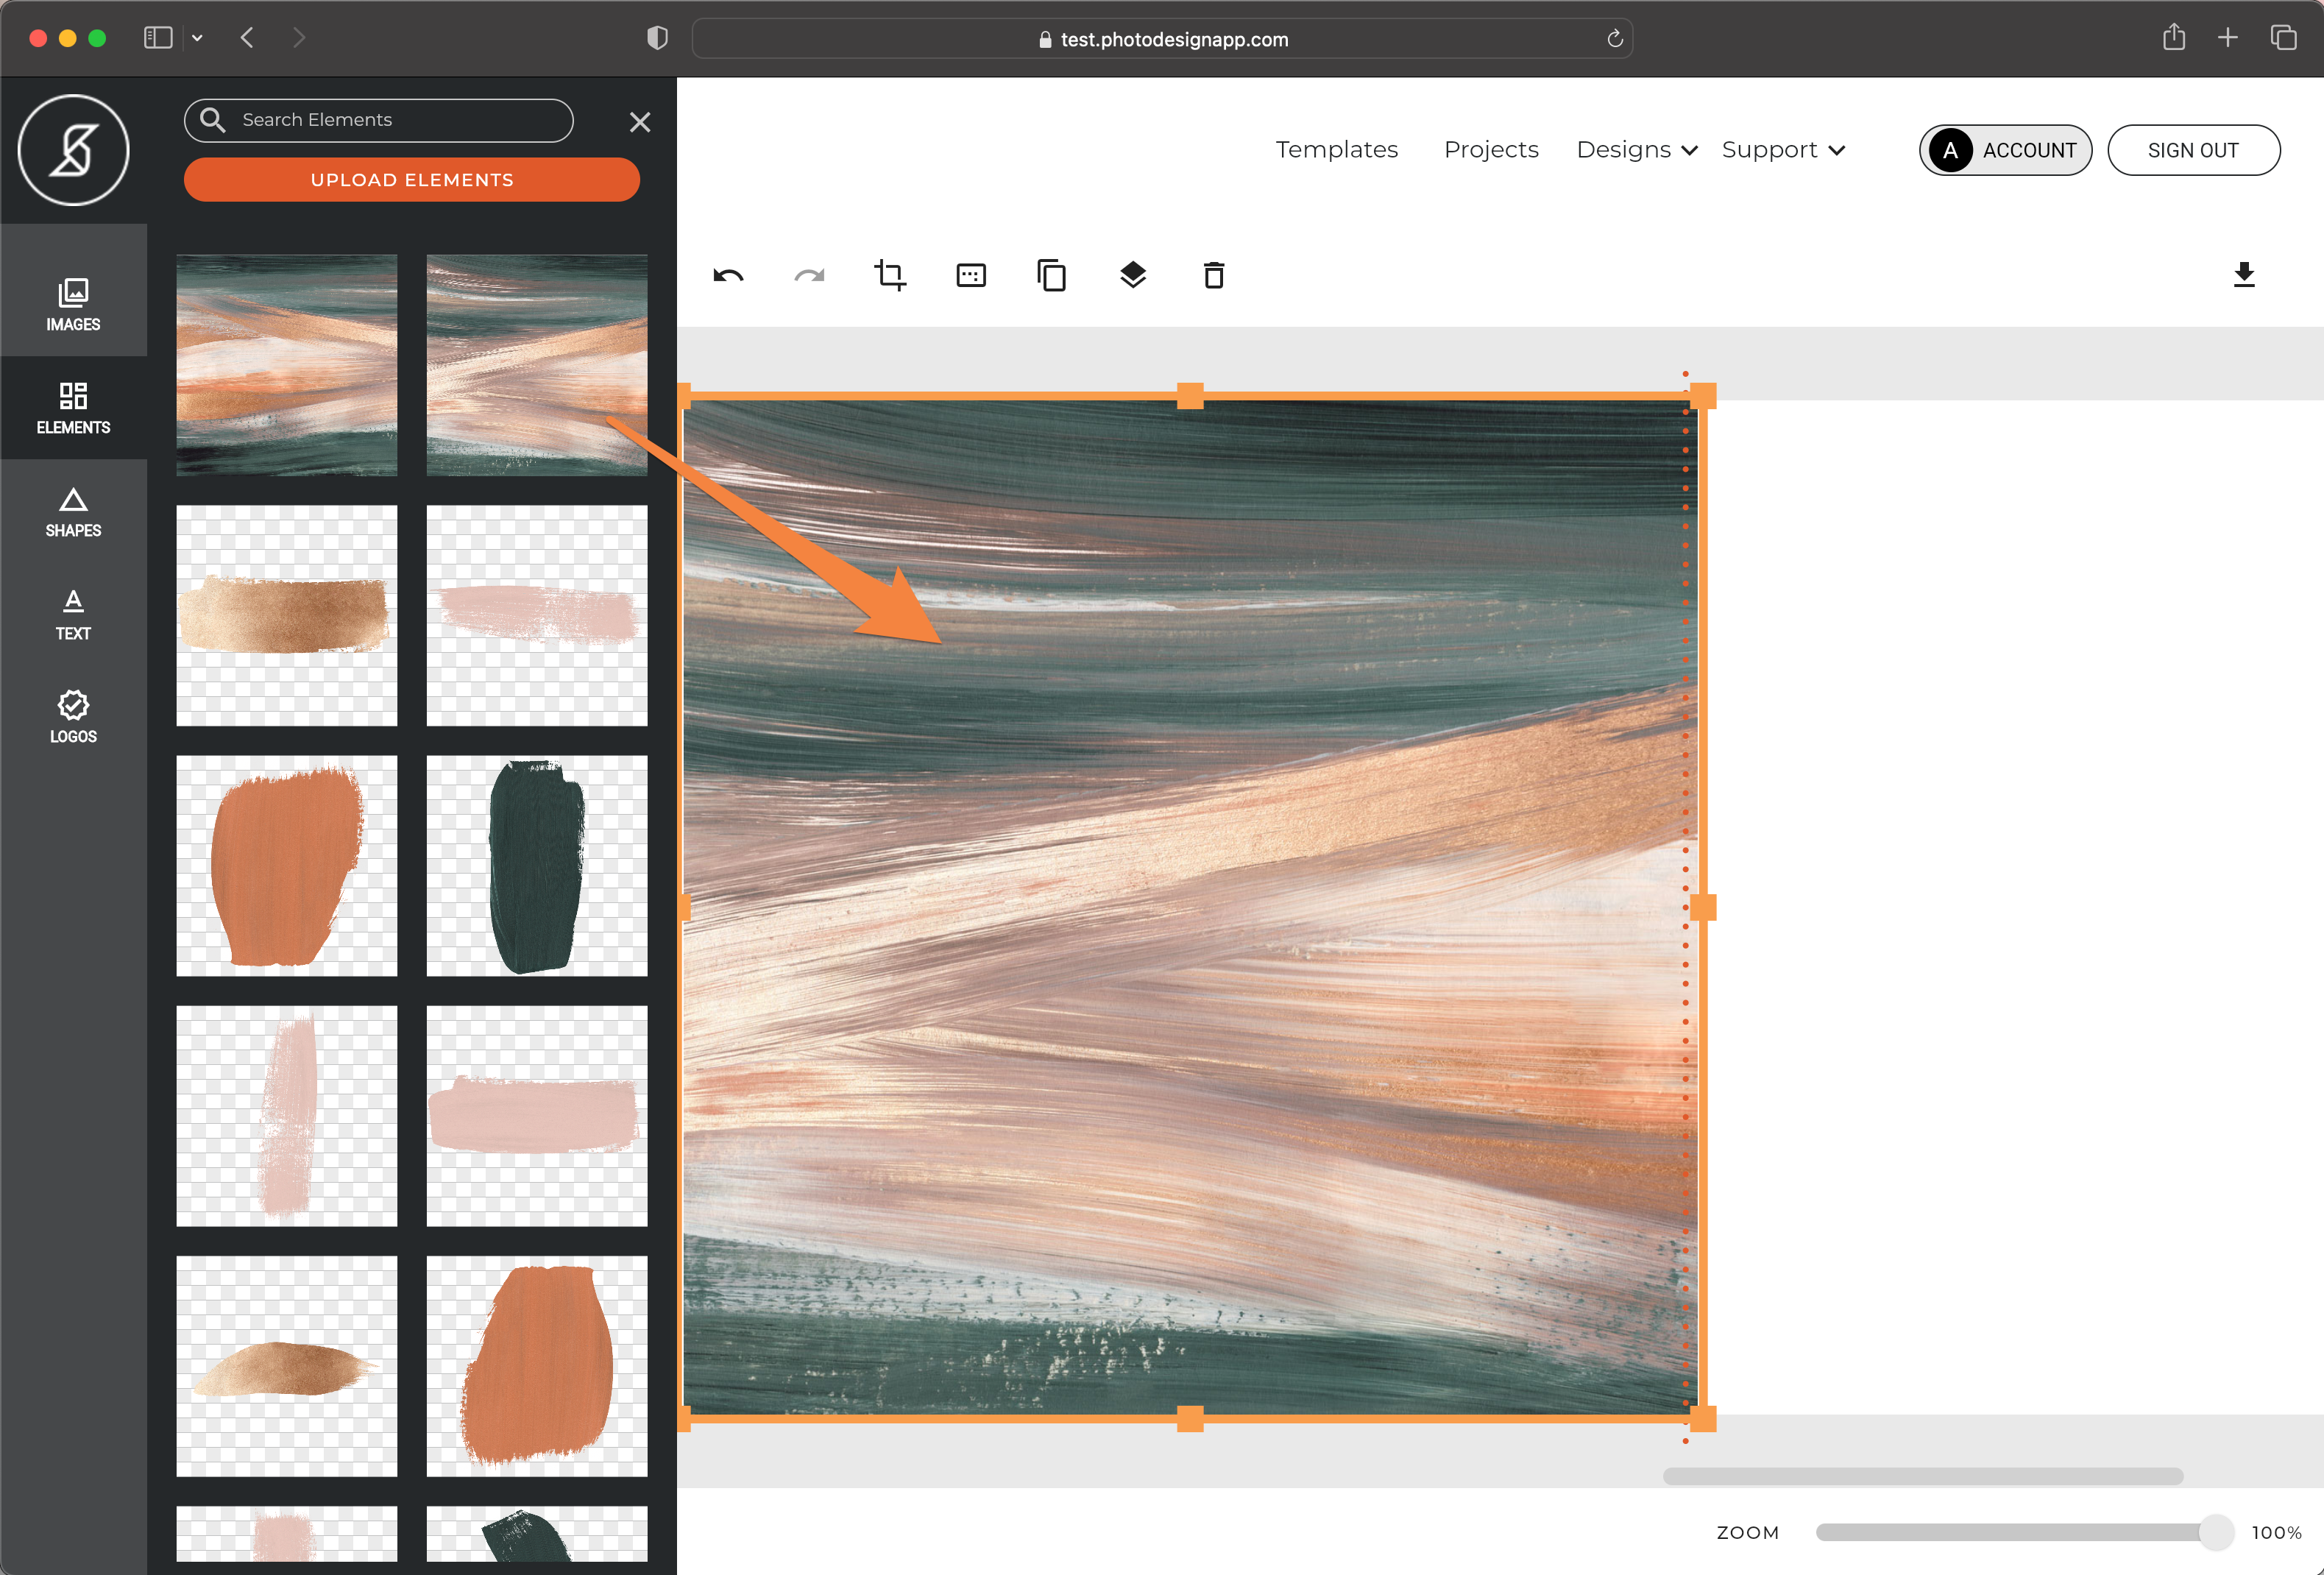Screen dimensions: 2324x1575
Task: Go back in browser history
Action: point(247,38)
